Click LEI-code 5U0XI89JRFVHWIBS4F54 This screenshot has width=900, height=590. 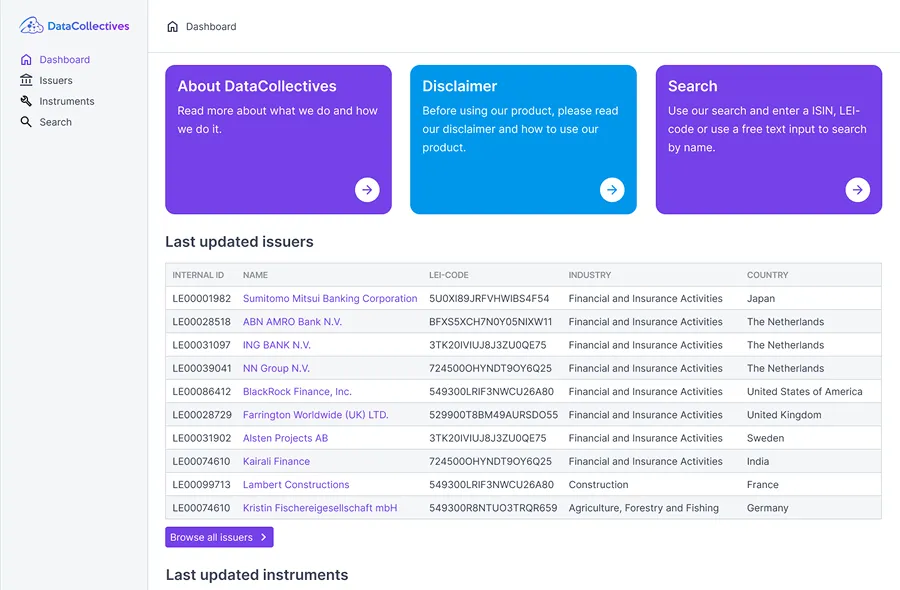(x=489, y=298)
